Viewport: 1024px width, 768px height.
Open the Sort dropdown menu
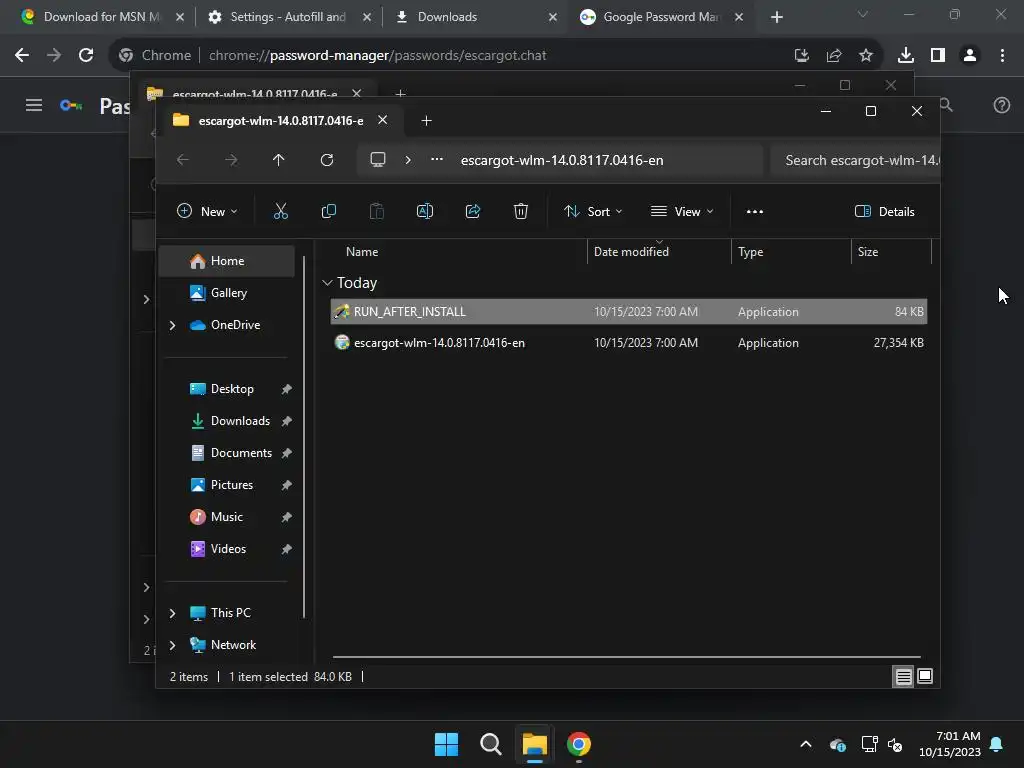coord(593,211)
